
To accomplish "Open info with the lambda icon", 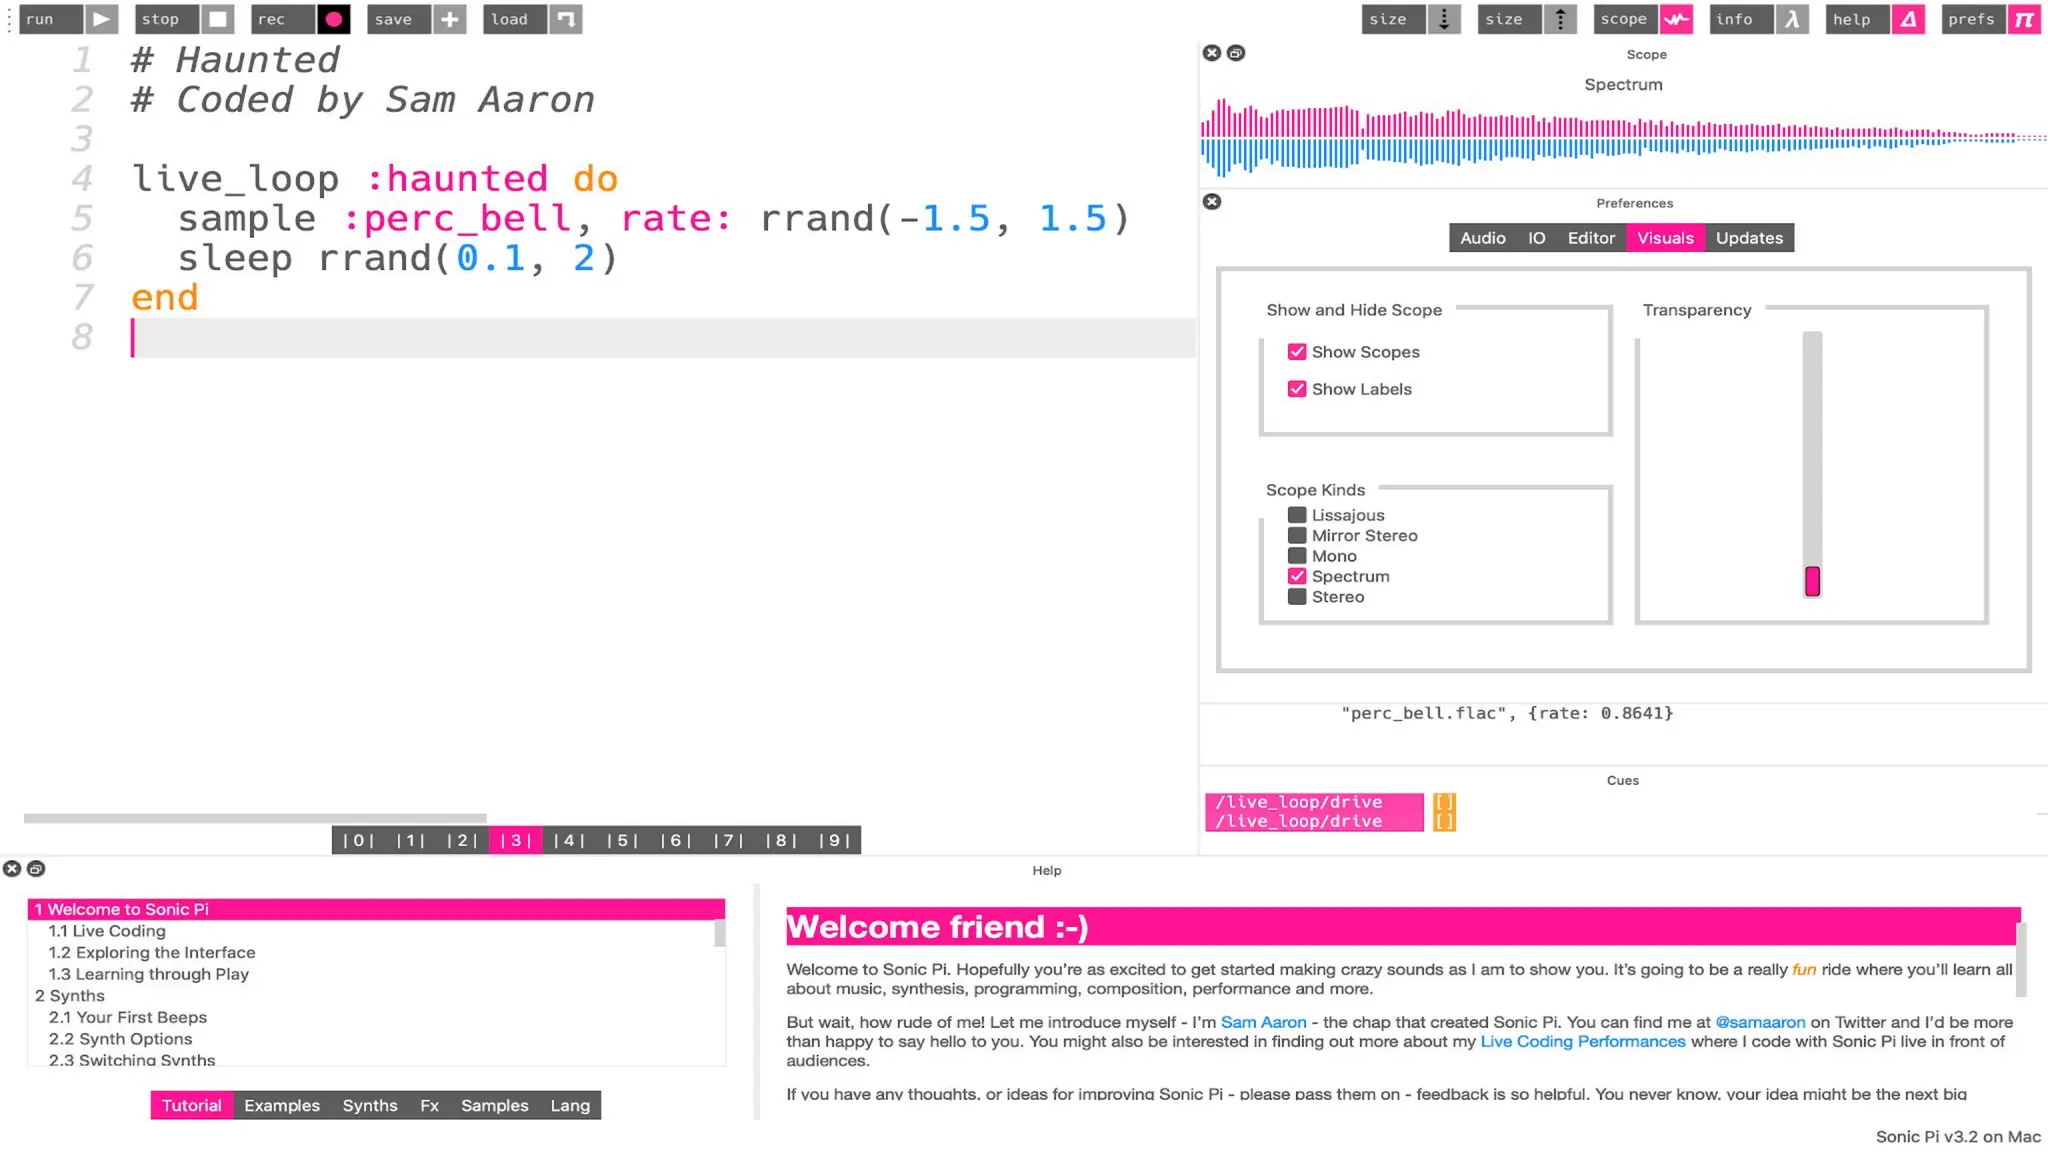I will coord(1792,19).
